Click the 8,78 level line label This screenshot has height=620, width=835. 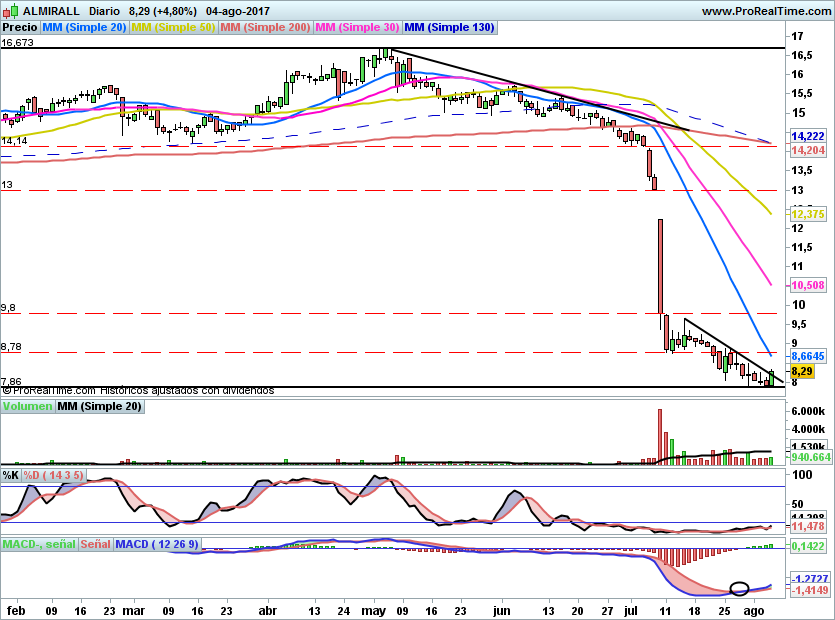pos(11,347)
